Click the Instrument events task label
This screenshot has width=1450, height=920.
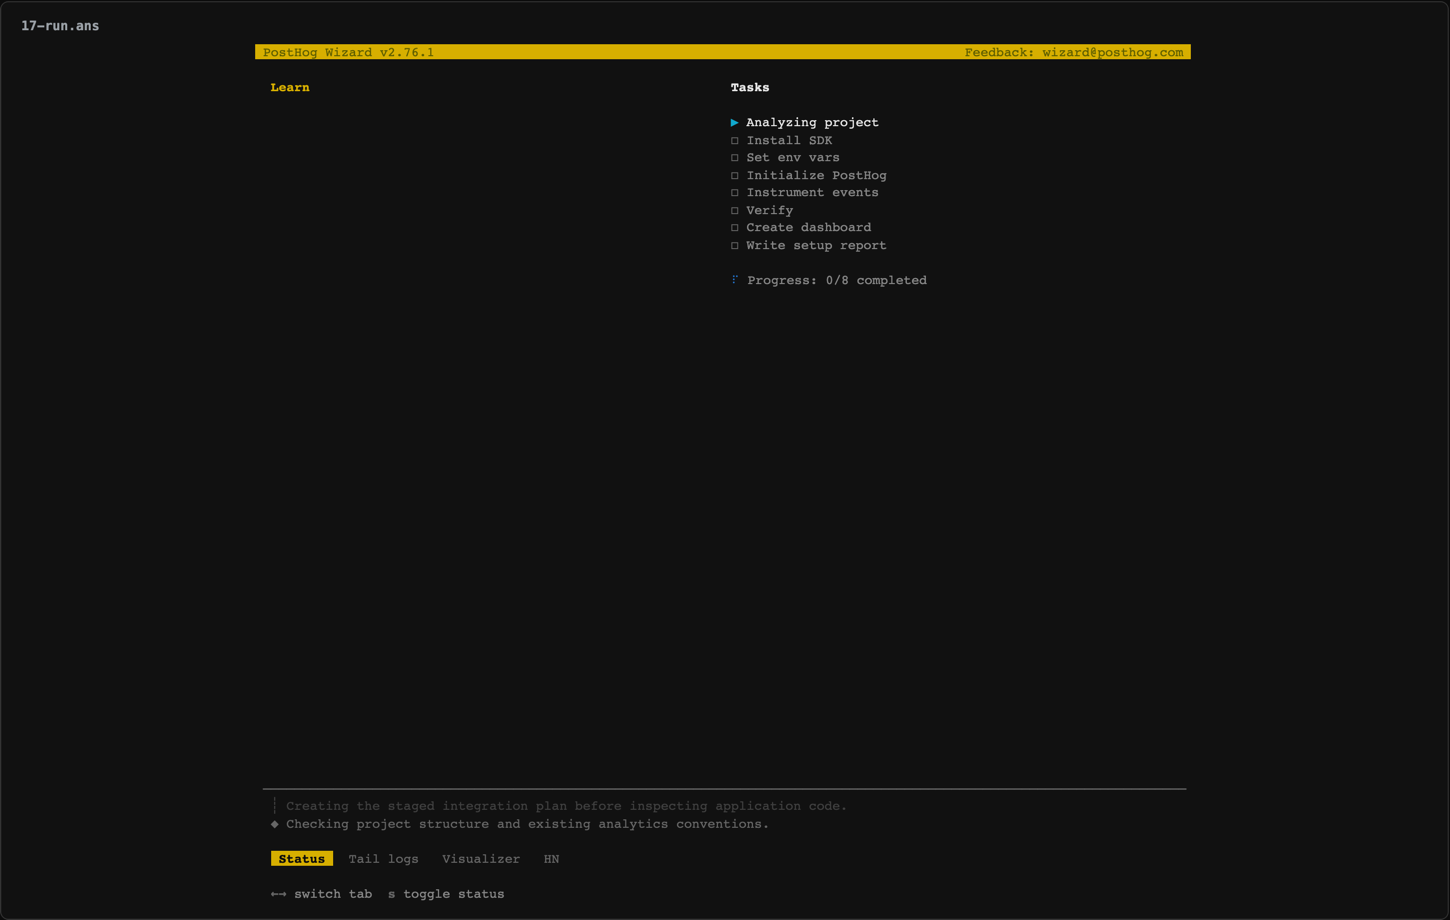pos(812,193)
